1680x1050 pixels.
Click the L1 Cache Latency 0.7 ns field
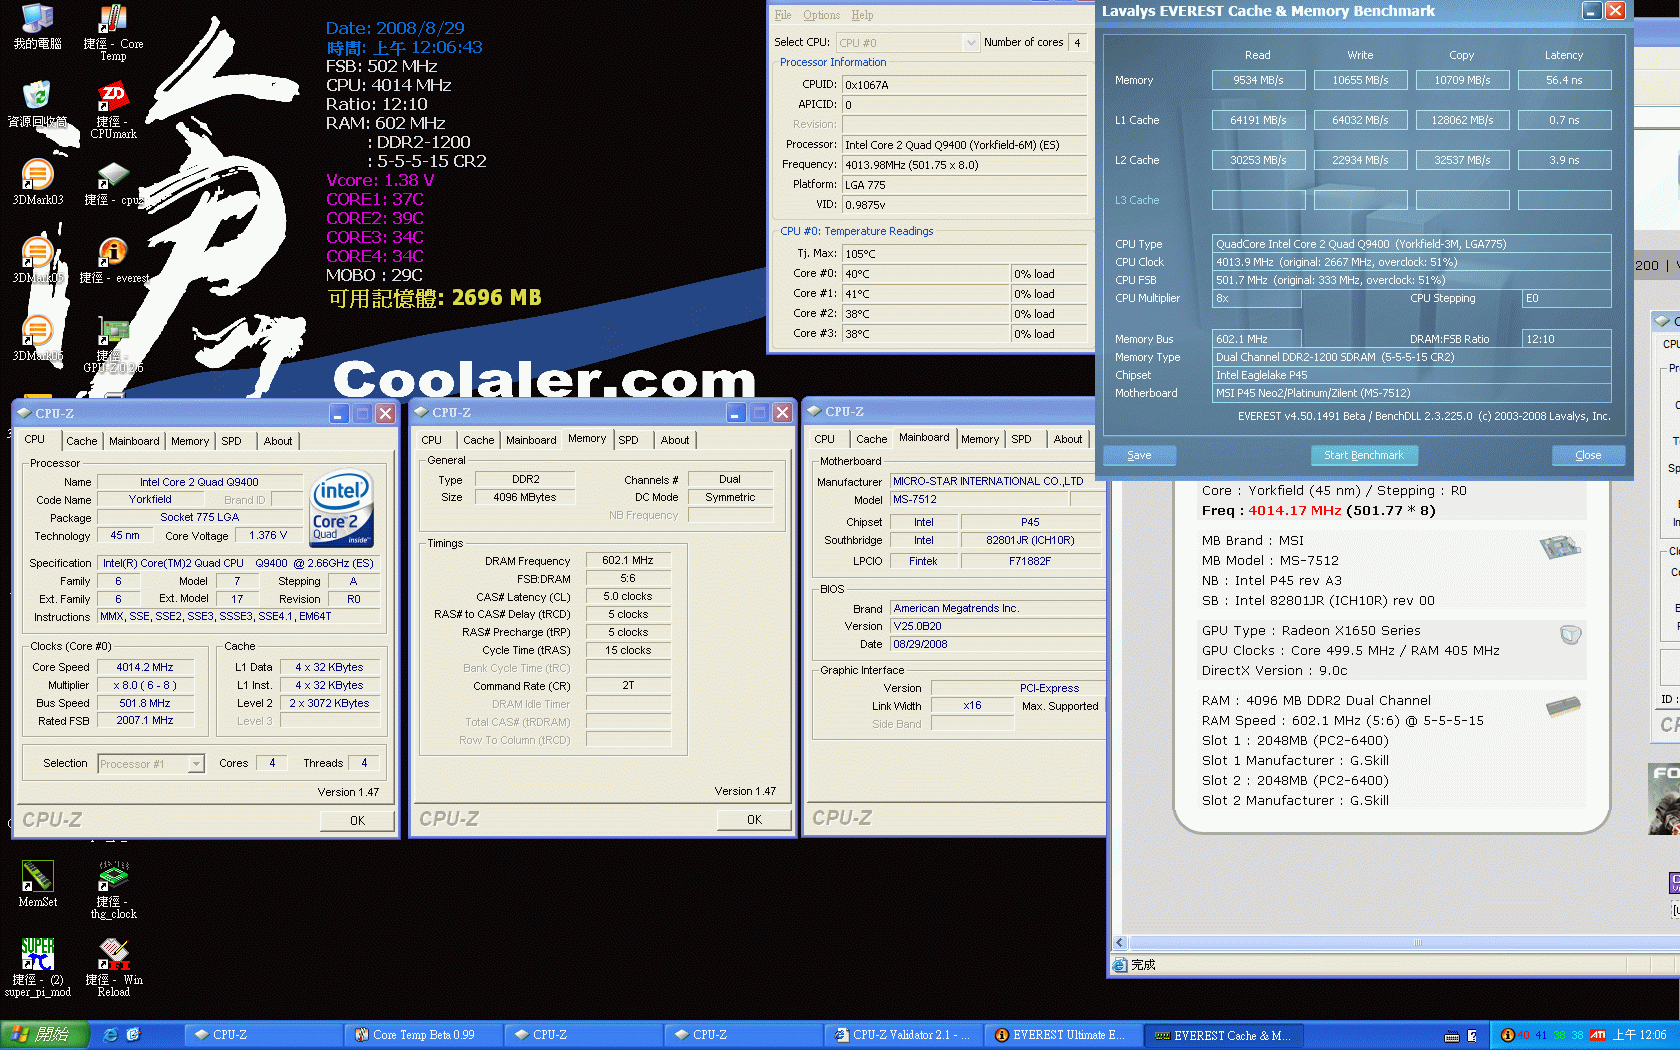click(x=1564, y=120)
